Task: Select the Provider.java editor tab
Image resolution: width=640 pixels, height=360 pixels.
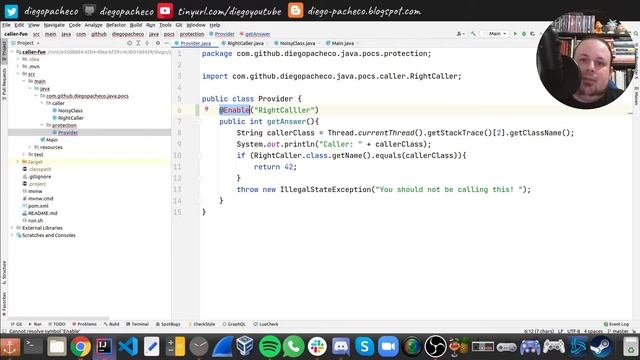Action: click(x=195, y=43)
